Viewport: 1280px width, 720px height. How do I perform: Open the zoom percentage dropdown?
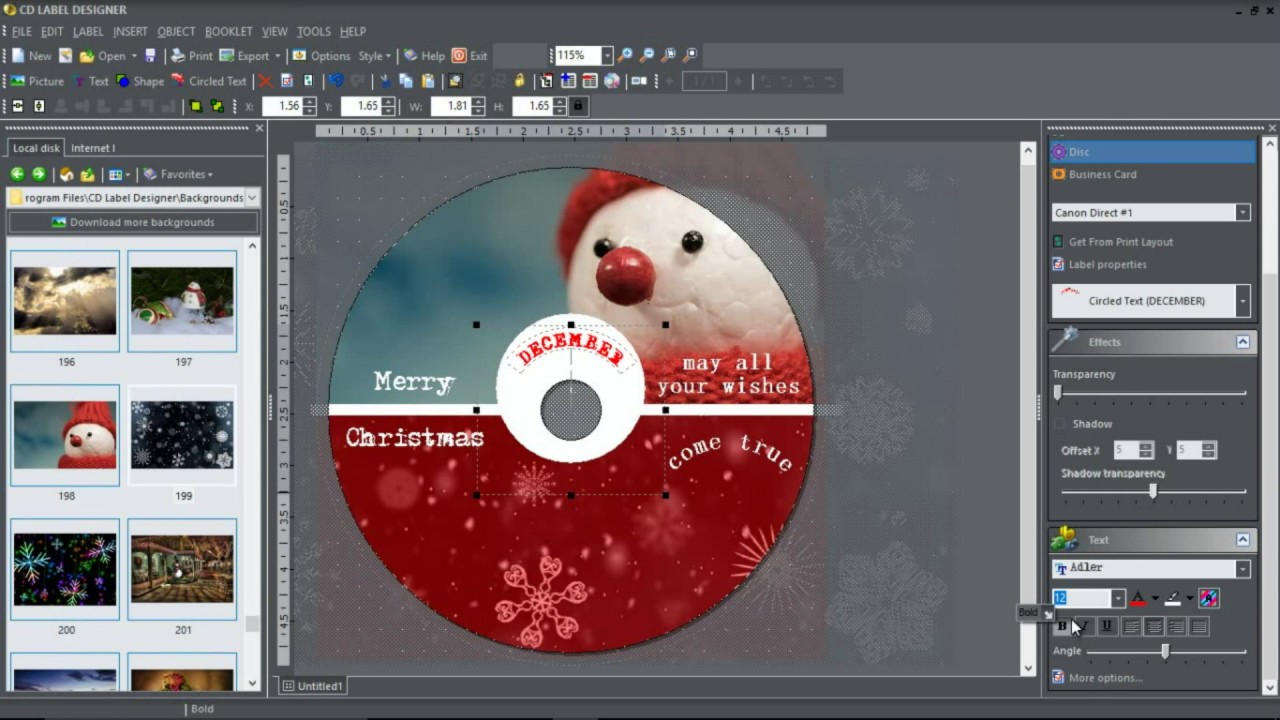tap(606, 56)
